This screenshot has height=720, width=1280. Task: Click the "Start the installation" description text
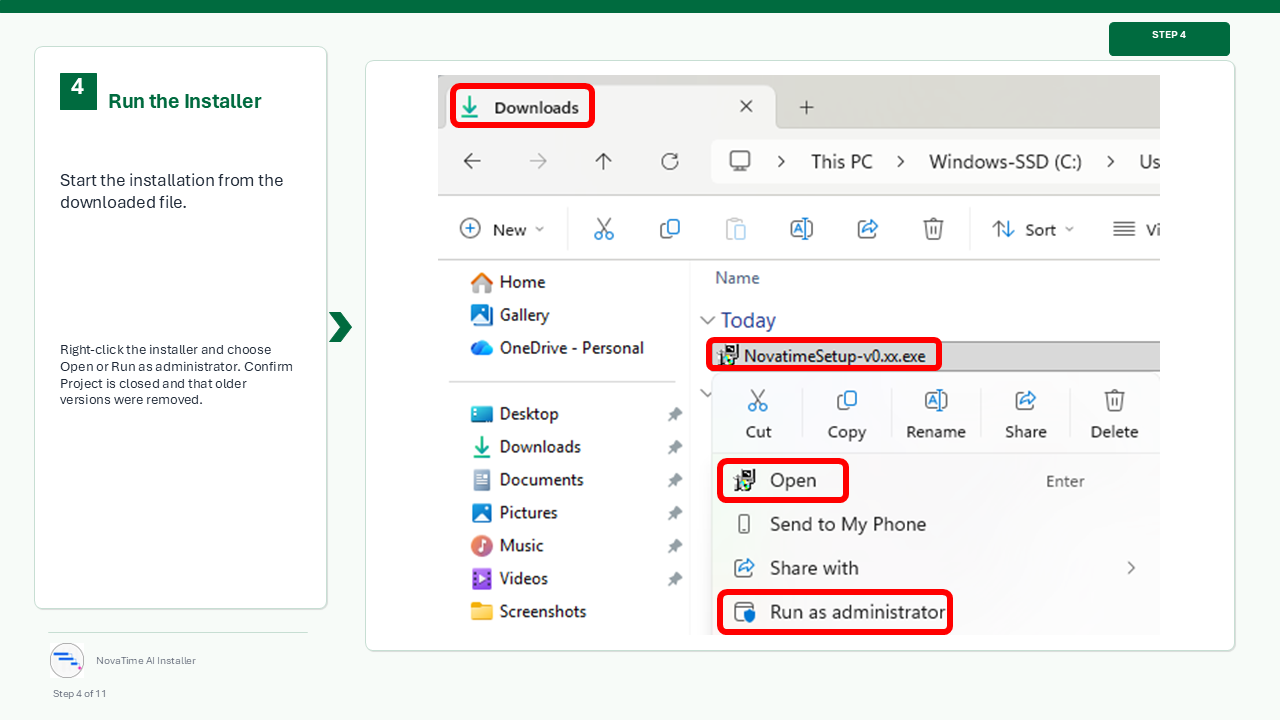(x=172, y=191)
